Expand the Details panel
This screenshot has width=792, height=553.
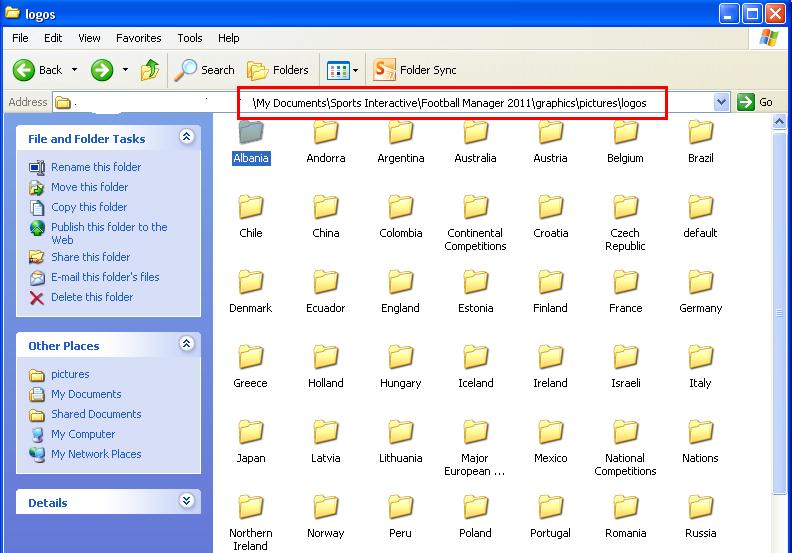click(x=186, y=500)
